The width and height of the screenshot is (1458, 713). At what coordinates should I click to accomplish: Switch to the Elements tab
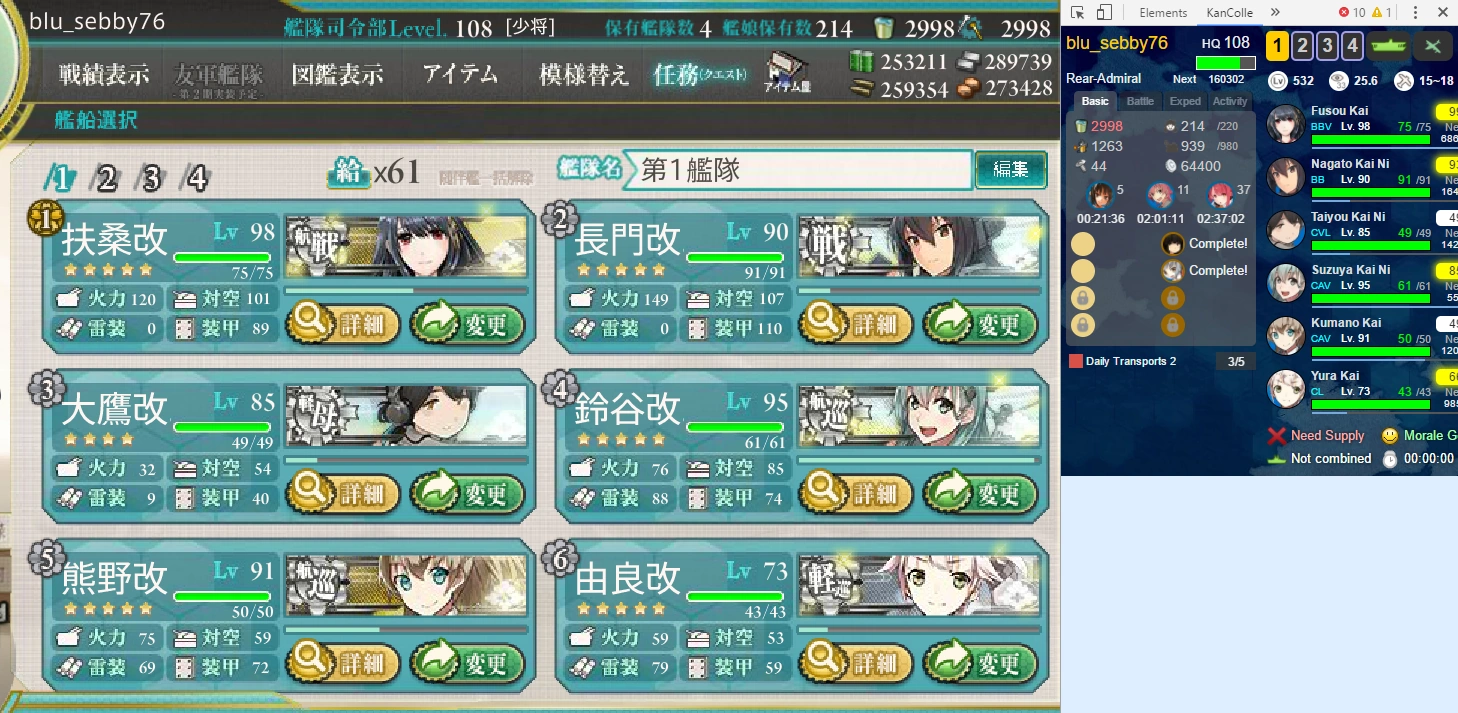point(1164,13)
